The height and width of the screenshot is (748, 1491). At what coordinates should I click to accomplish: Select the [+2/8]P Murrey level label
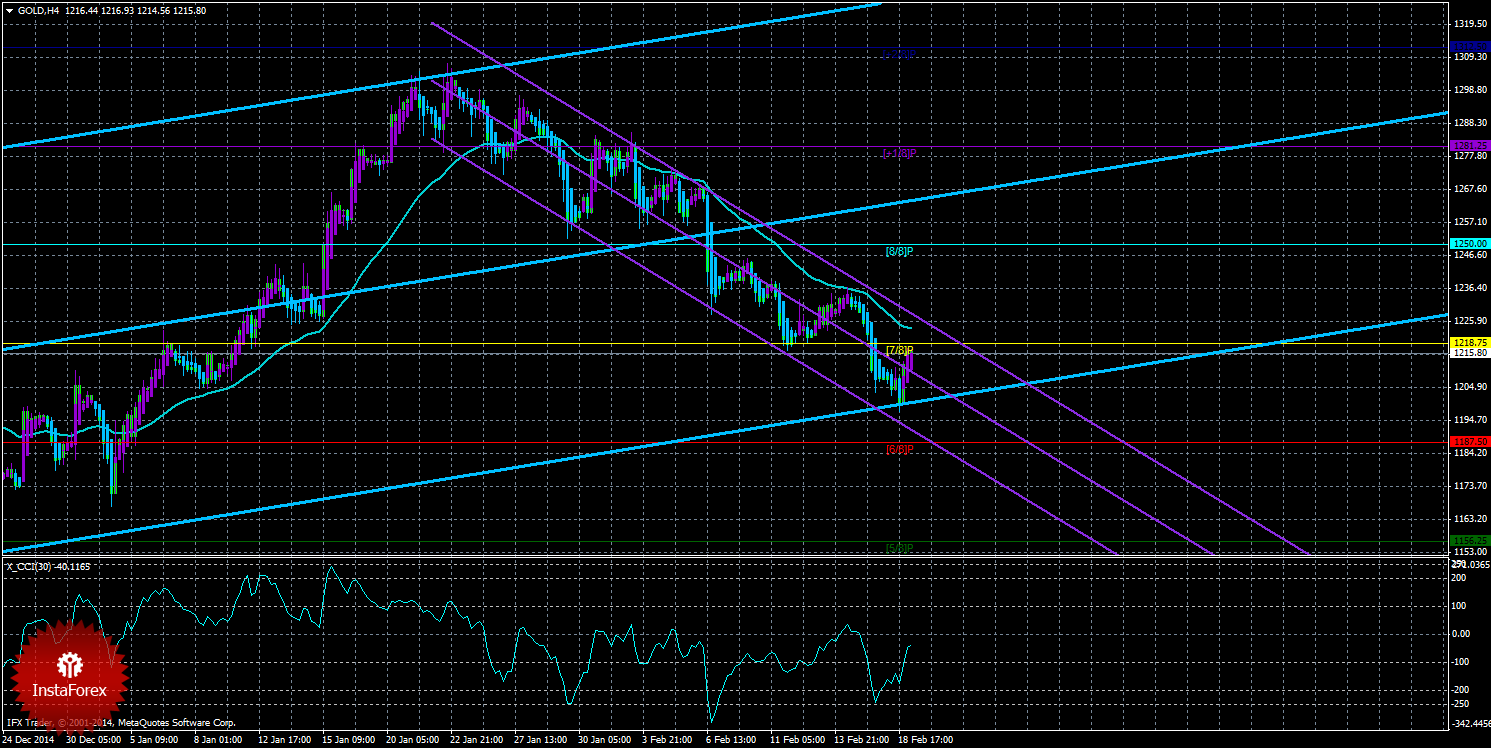[x=900, y=54]
